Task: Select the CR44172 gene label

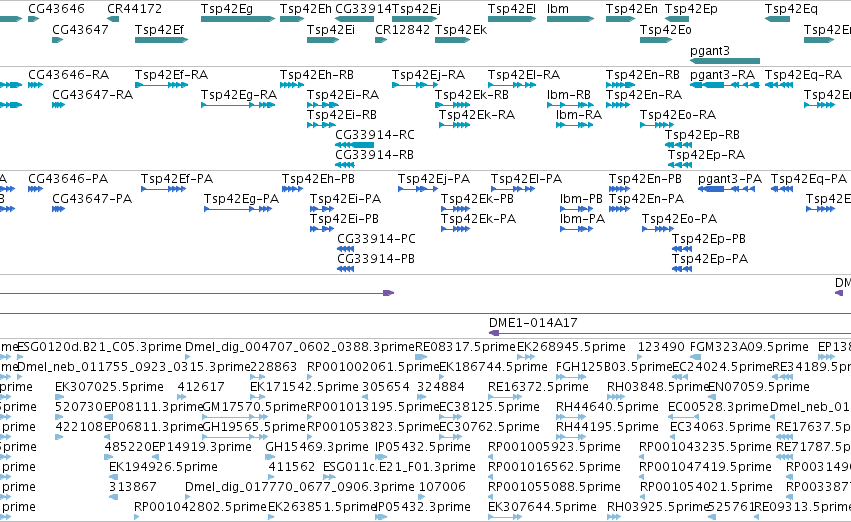Action: click(135, 9)
